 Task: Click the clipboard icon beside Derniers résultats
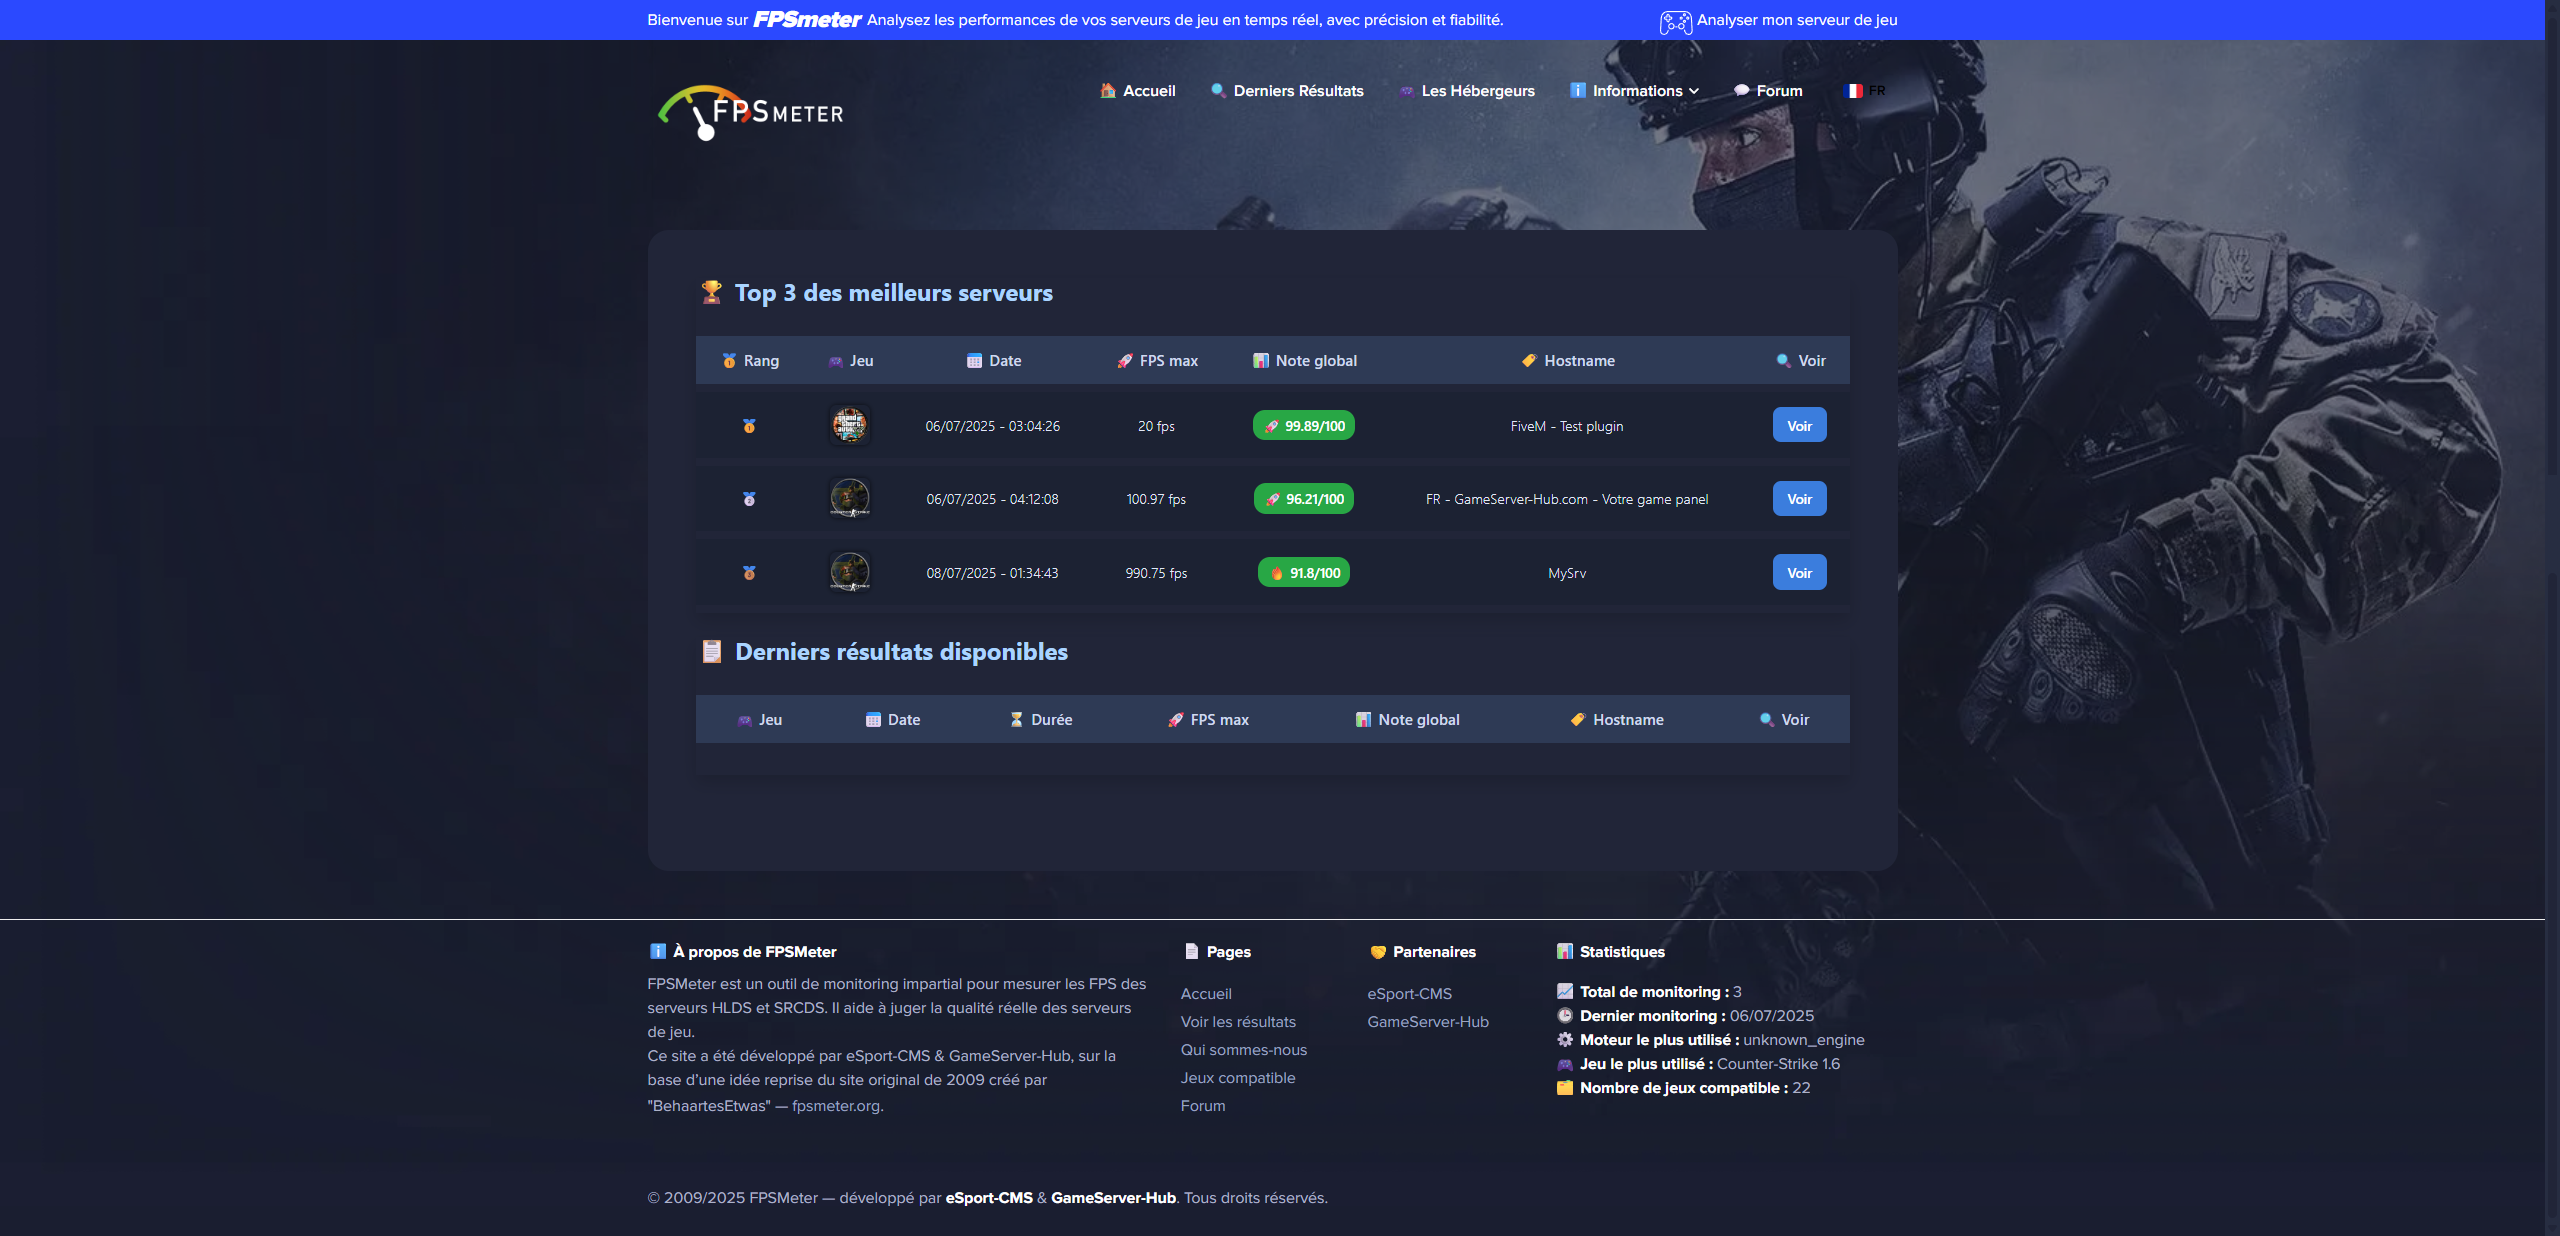[x=711, y=651]
